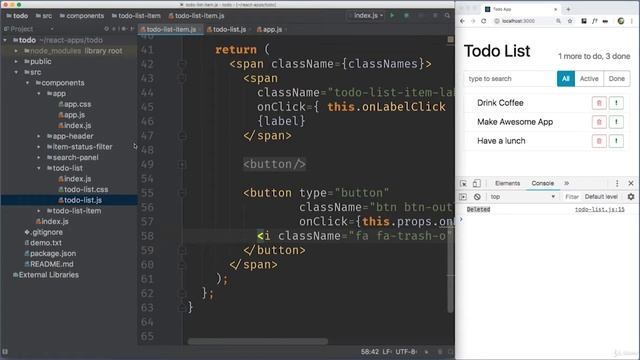The width and height of the screenshot is (640, 360).
Task: Filter todos by Active
Action: (589, 79)
